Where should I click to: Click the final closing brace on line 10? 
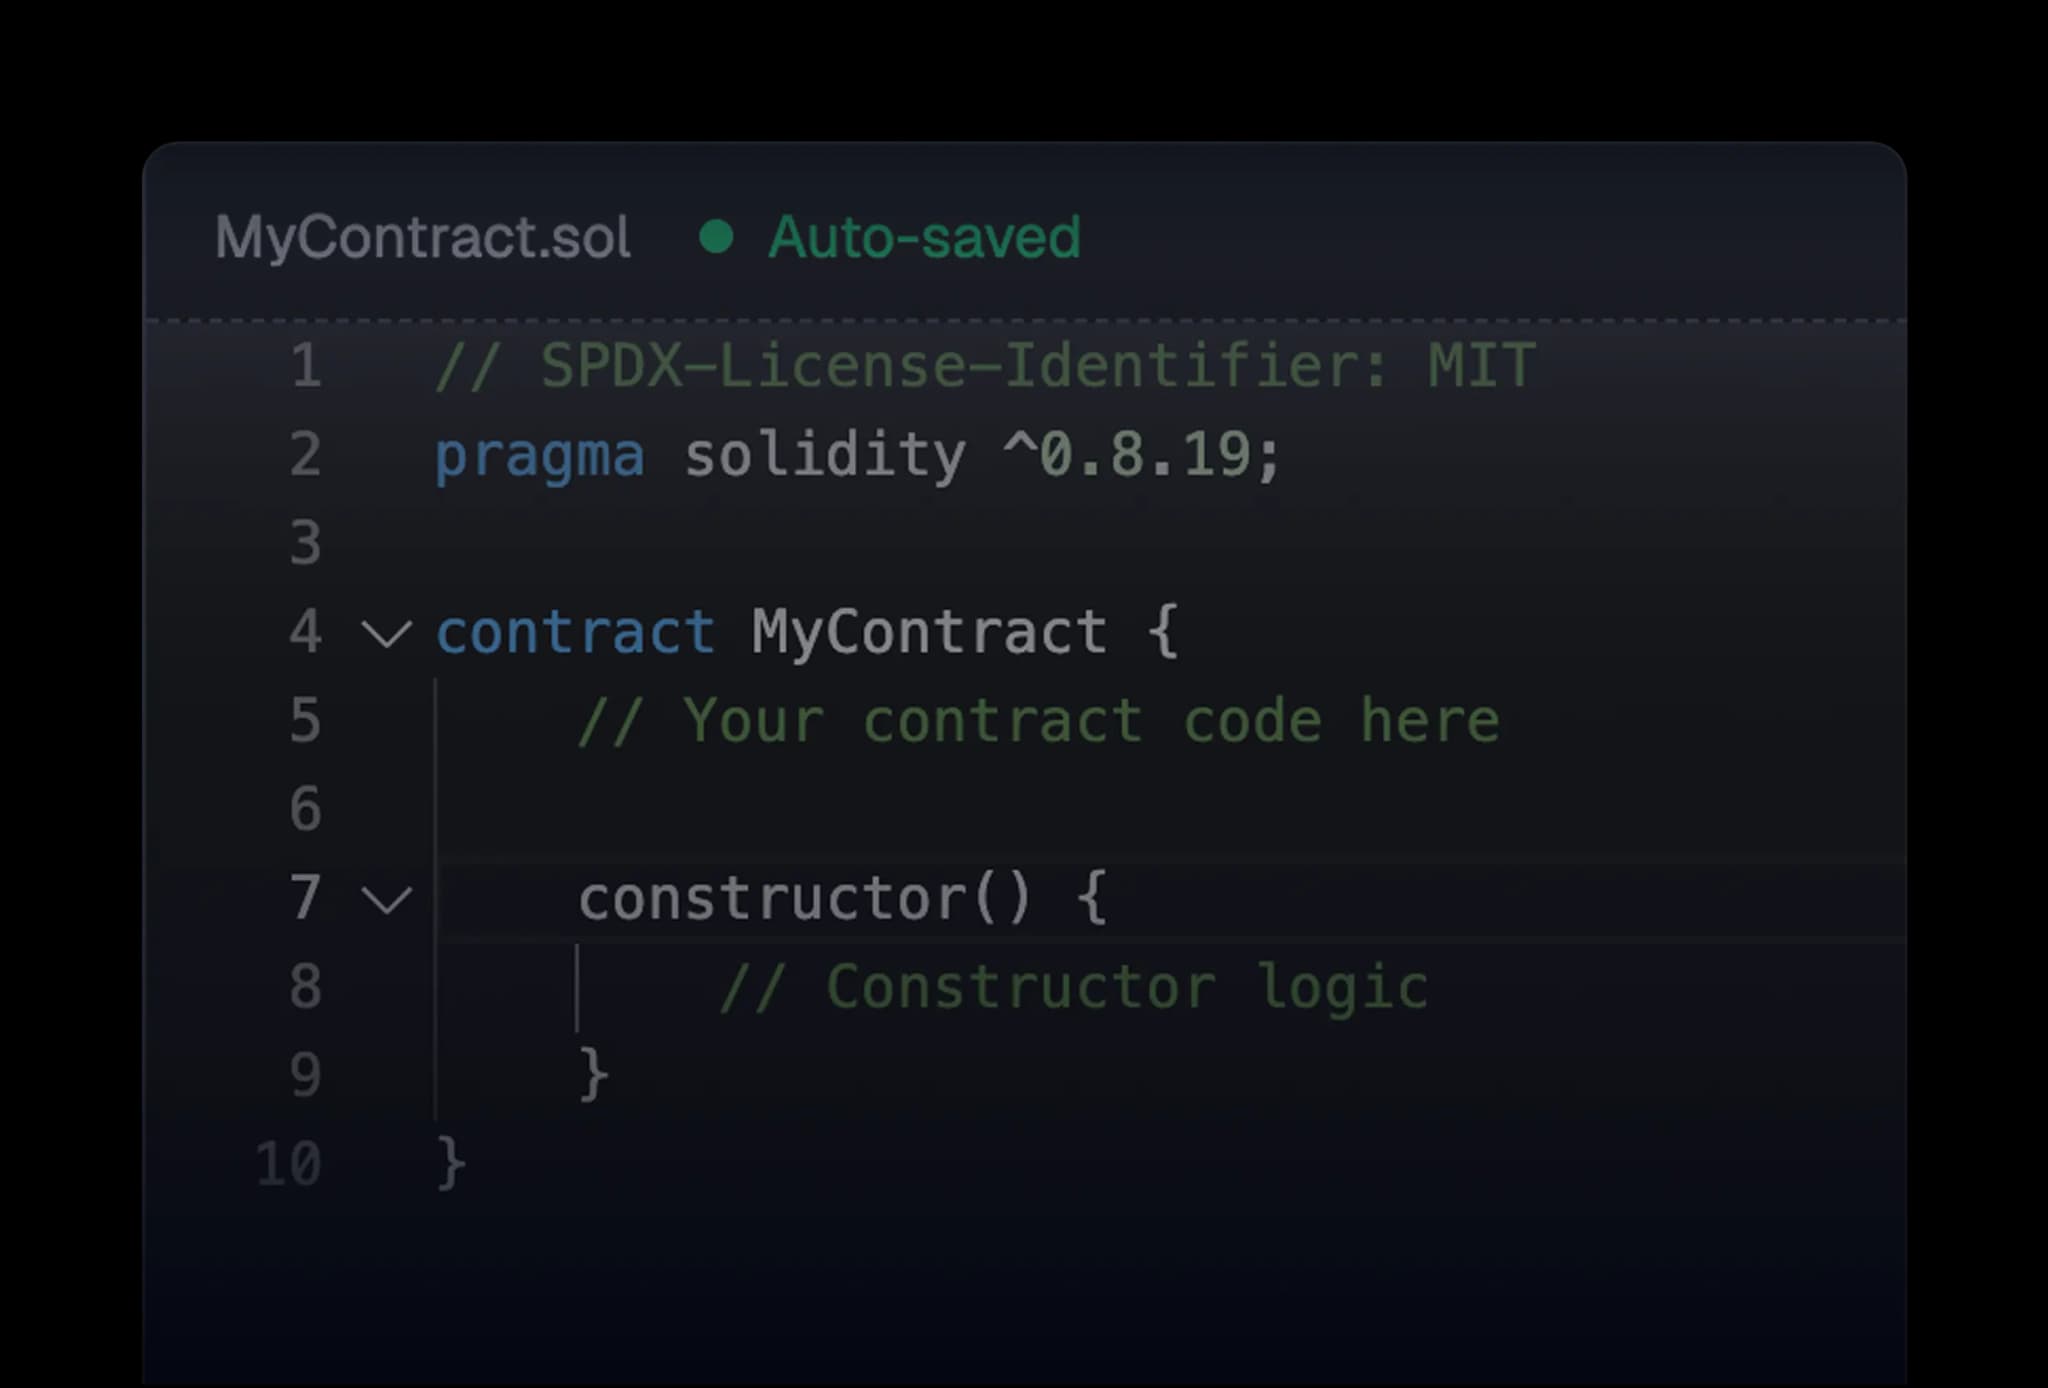[x=451, y=1163]
